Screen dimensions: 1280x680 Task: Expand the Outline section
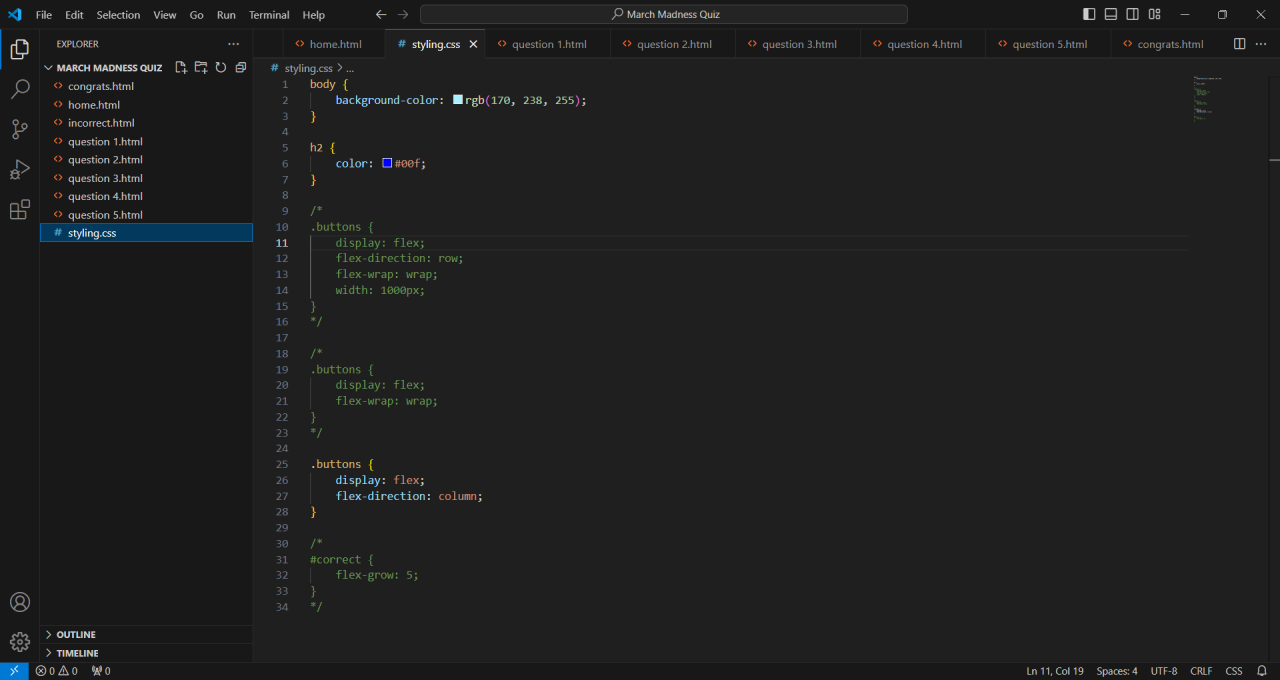click(x=76, y=635)
